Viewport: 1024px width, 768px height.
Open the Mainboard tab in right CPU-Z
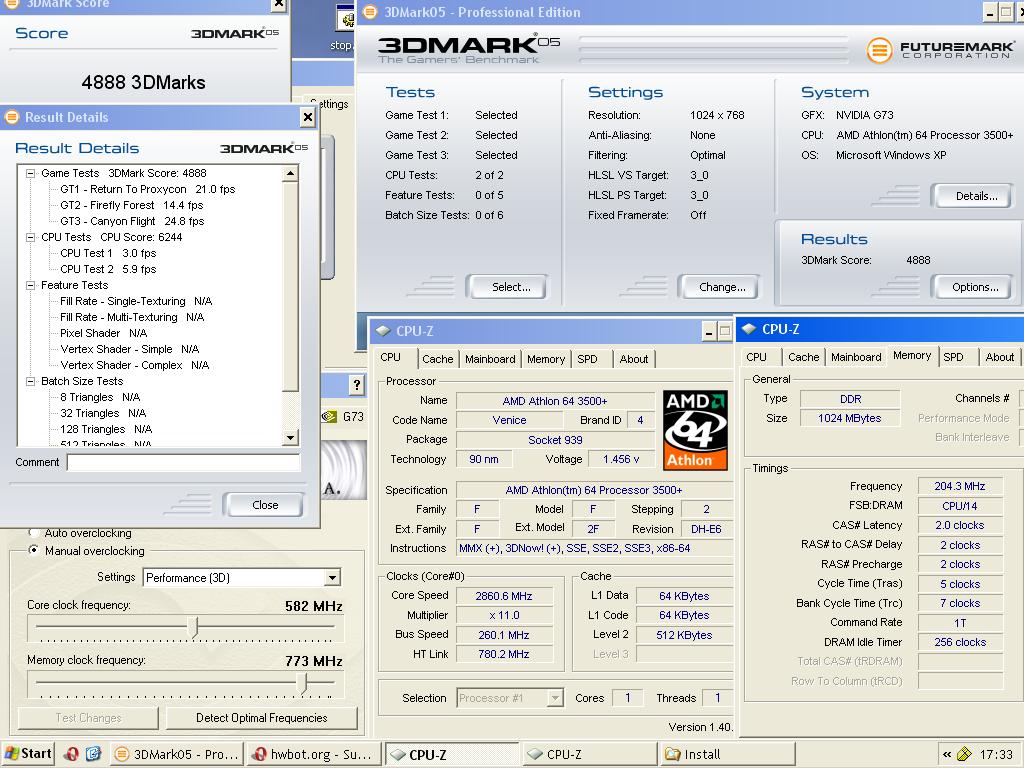(x=856, y=357)
